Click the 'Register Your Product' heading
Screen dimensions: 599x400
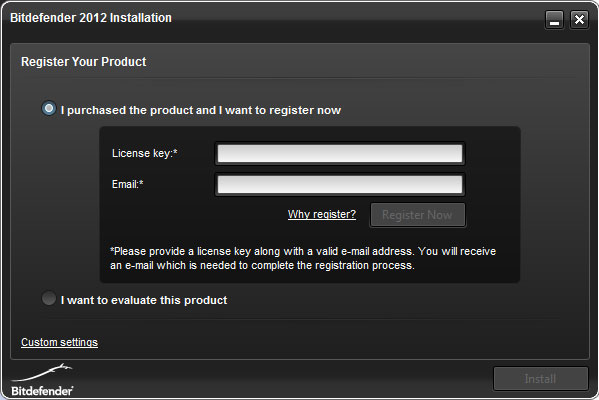point(84,62)
